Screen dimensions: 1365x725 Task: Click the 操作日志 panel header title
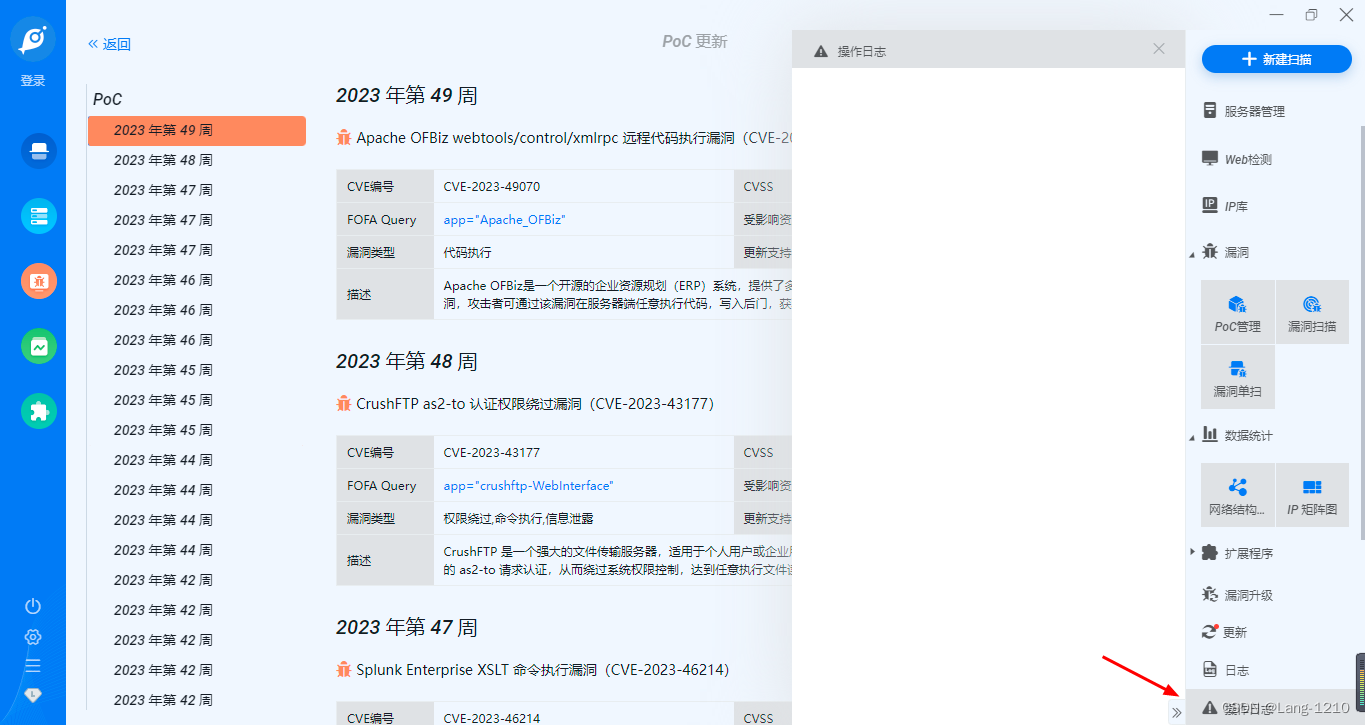pyautogui.click(x=862, y=51)
